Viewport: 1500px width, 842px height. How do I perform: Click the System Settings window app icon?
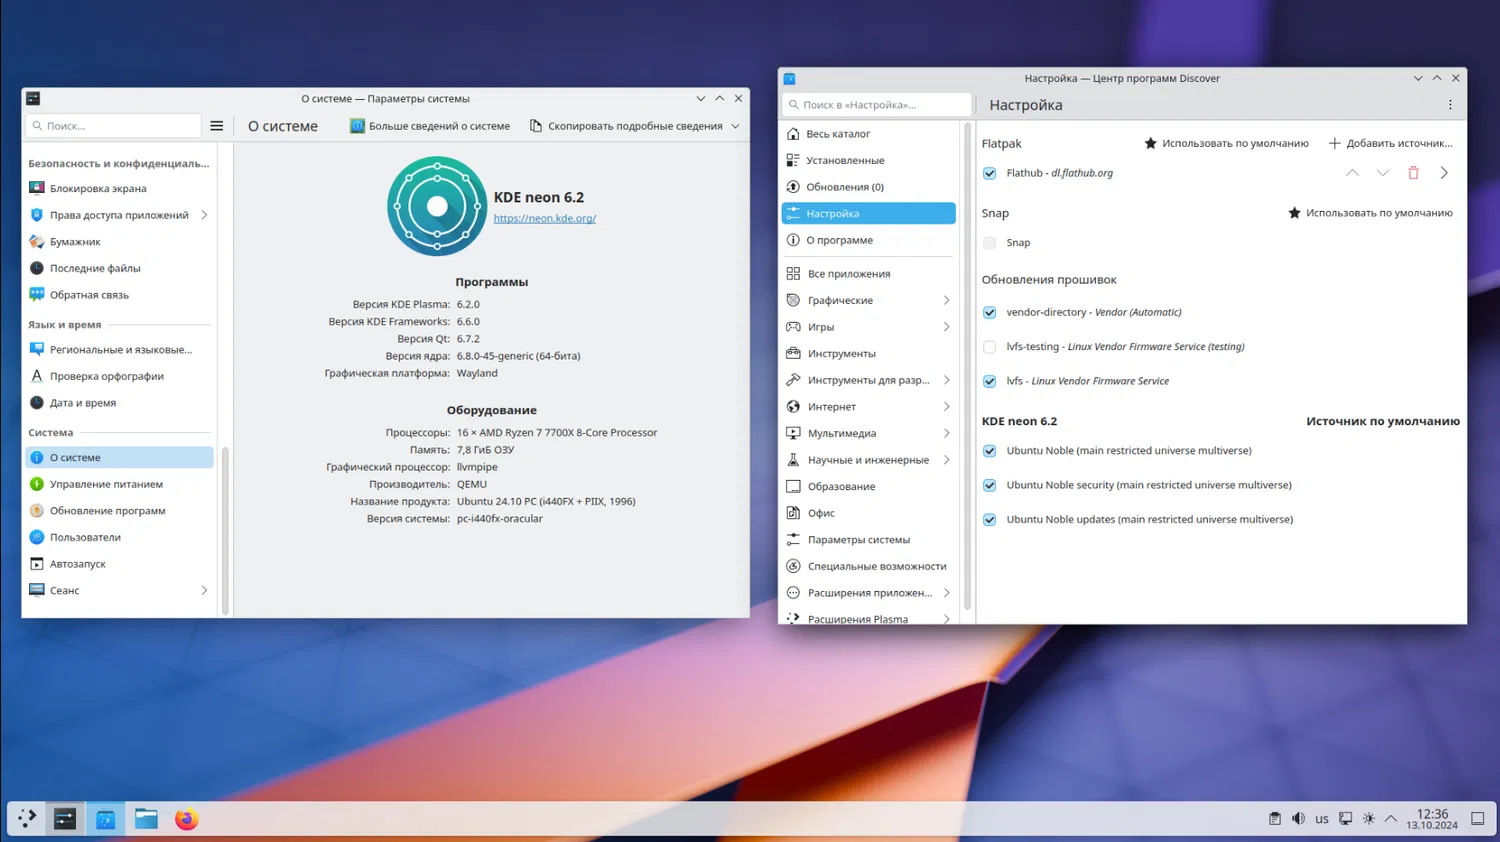(x=33, y=98)
